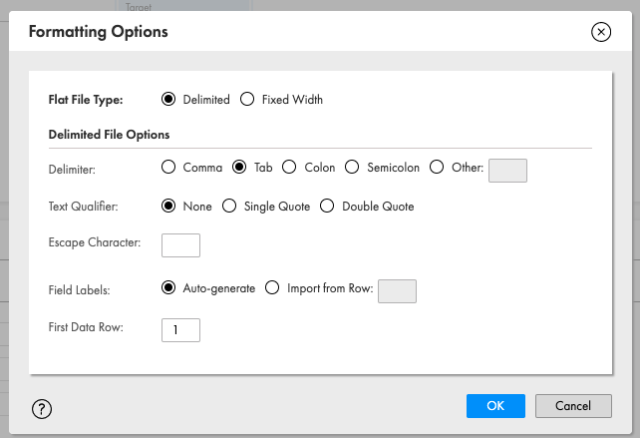Open help via question mark icon
This screenshot has height=438, width=640.
42,408
